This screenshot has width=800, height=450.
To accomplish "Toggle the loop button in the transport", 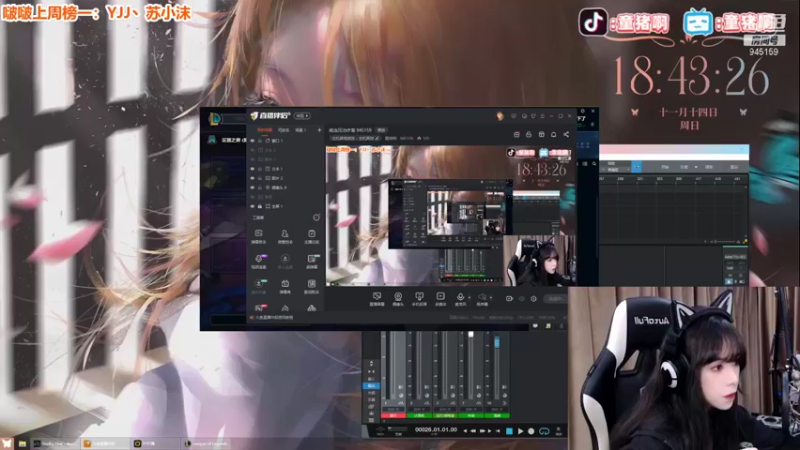I will (x=544, y=431).
